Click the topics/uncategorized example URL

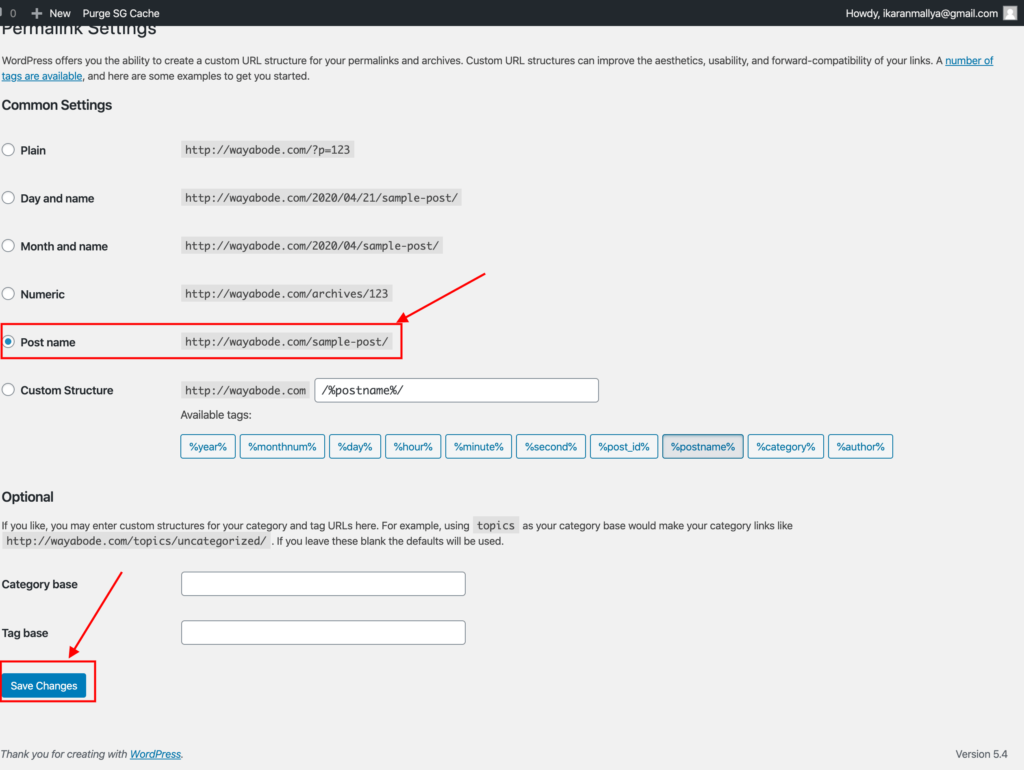point(136,541)
